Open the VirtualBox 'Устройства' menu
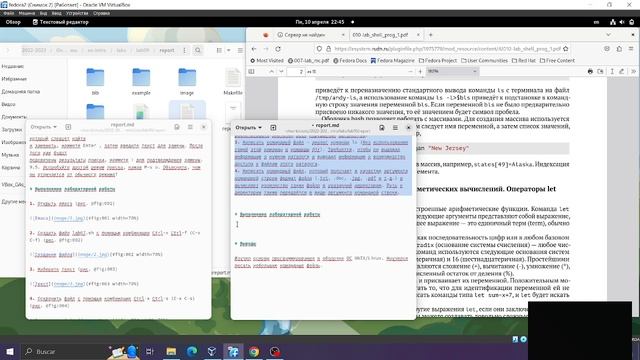640x360 pixels. [77, 13]
